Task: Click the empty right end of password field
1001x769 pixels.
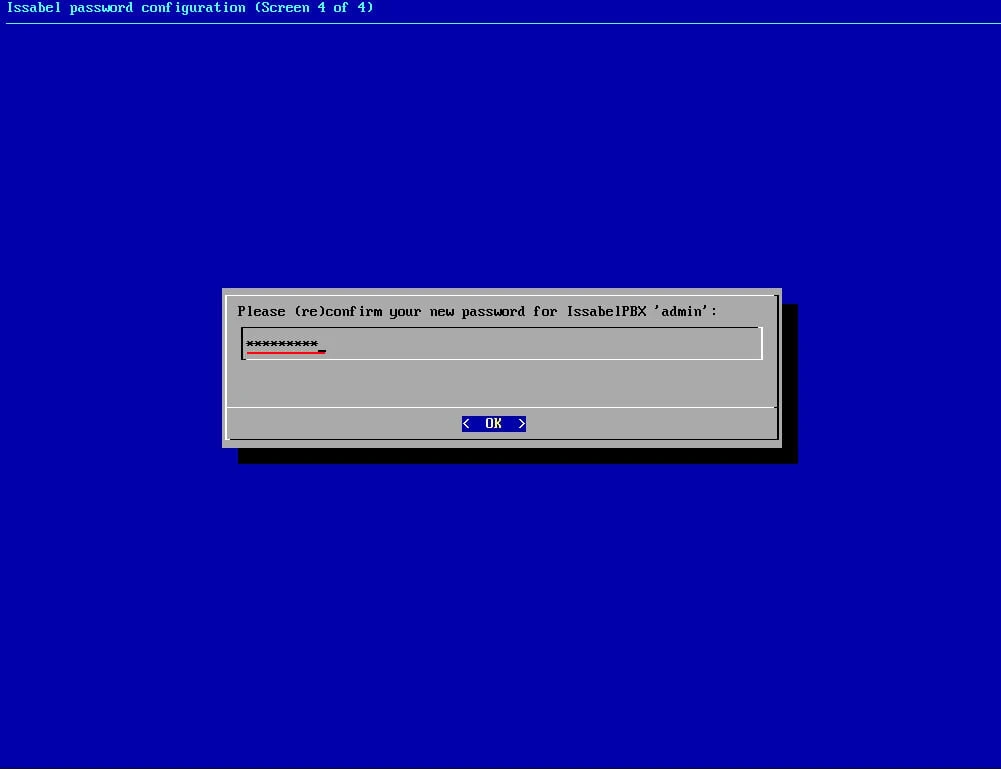Action: click(700, 343)
